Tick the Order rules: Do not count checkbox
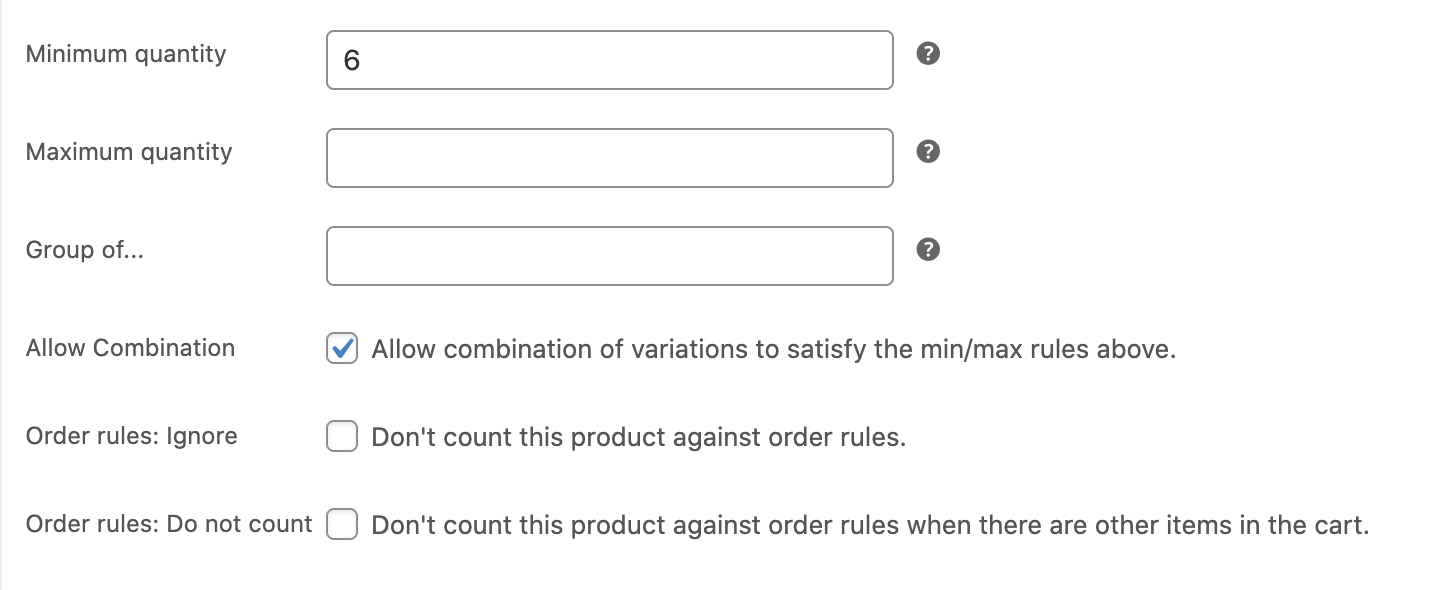The image size is (1434, 590). (342, 525)
